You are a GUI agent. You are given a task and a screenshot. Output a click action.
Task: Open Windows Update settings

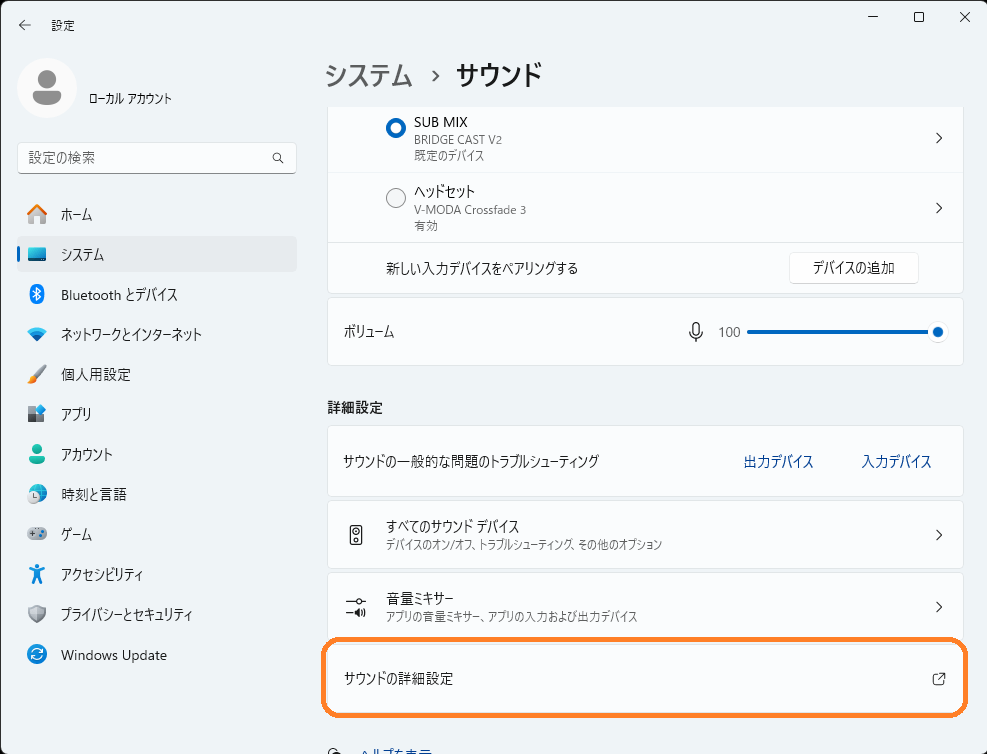(x=157, y=655)
